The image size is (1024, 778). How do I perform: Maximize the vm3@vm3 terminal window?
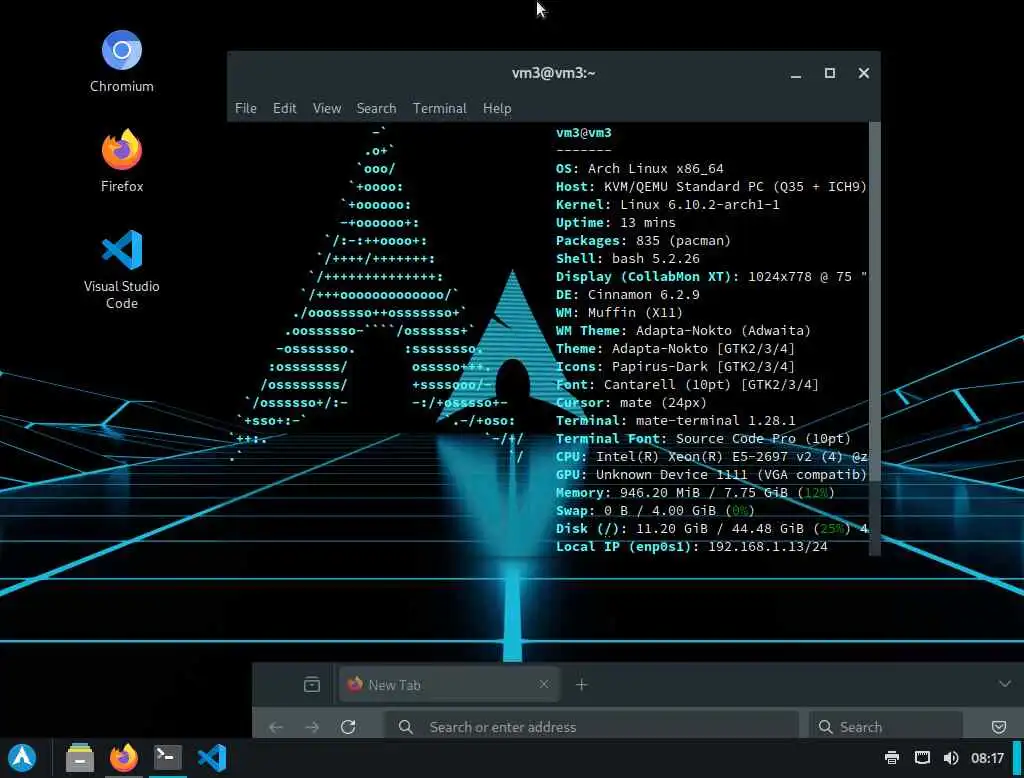829,73
